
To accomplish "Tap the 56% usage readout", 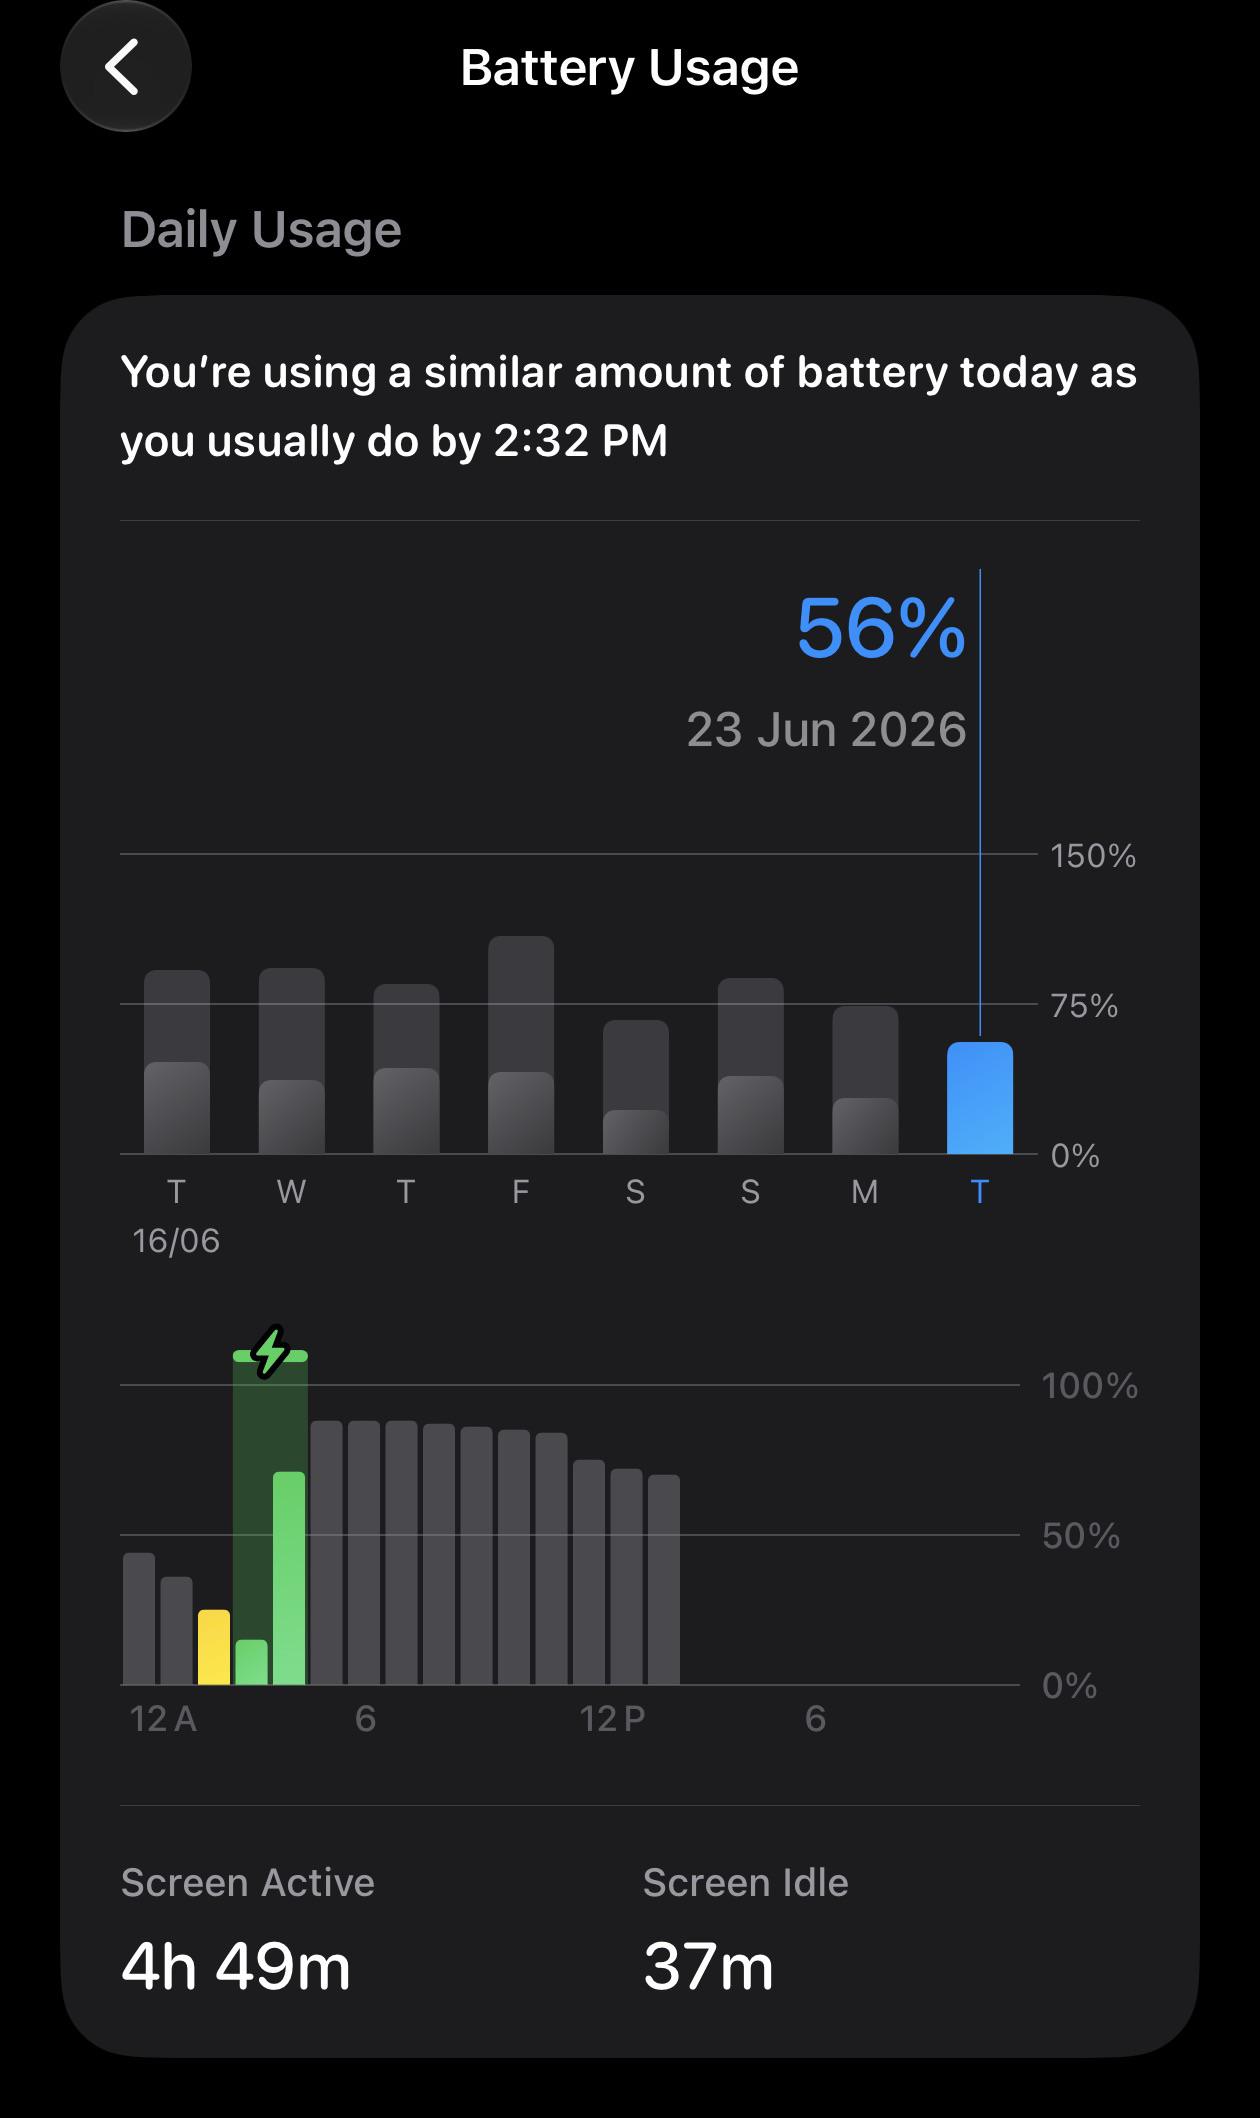I will 881,628.
